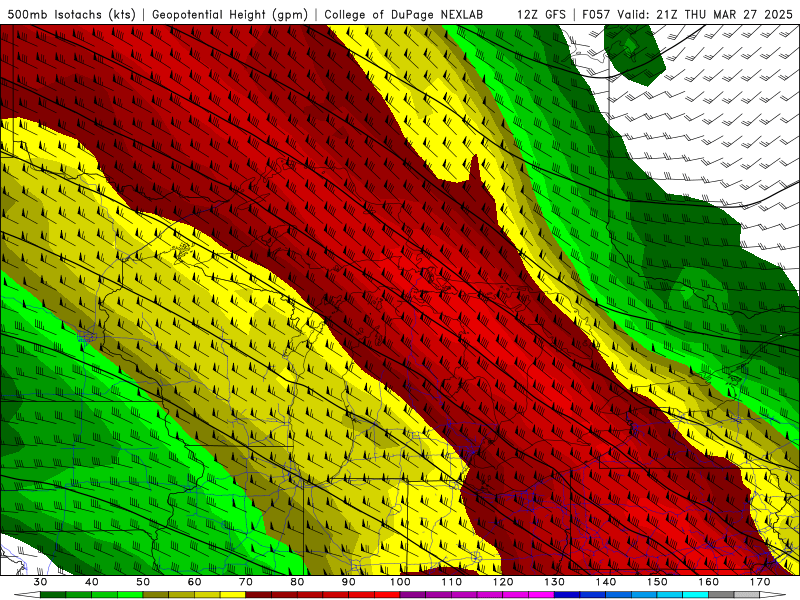Click the right arrow end of the color bar

(773, 595)
